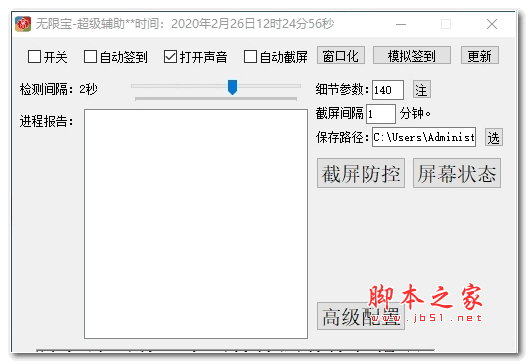Click the 检测间隔 slider handle
The height and width of the screenshot is (364, 529).
[x=232, y=87]
